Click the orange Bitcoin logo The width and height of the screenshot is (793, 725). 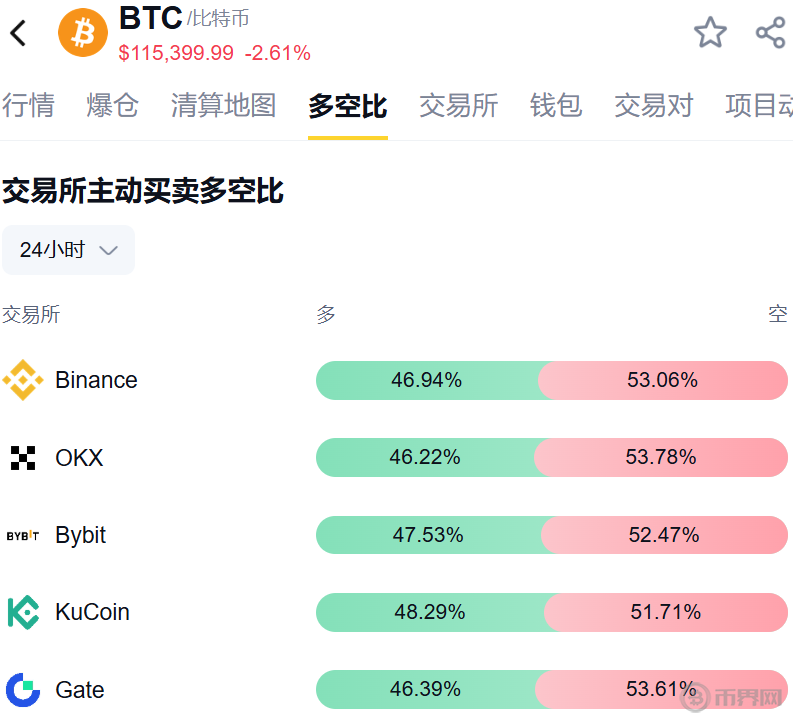tap(83, 33)
